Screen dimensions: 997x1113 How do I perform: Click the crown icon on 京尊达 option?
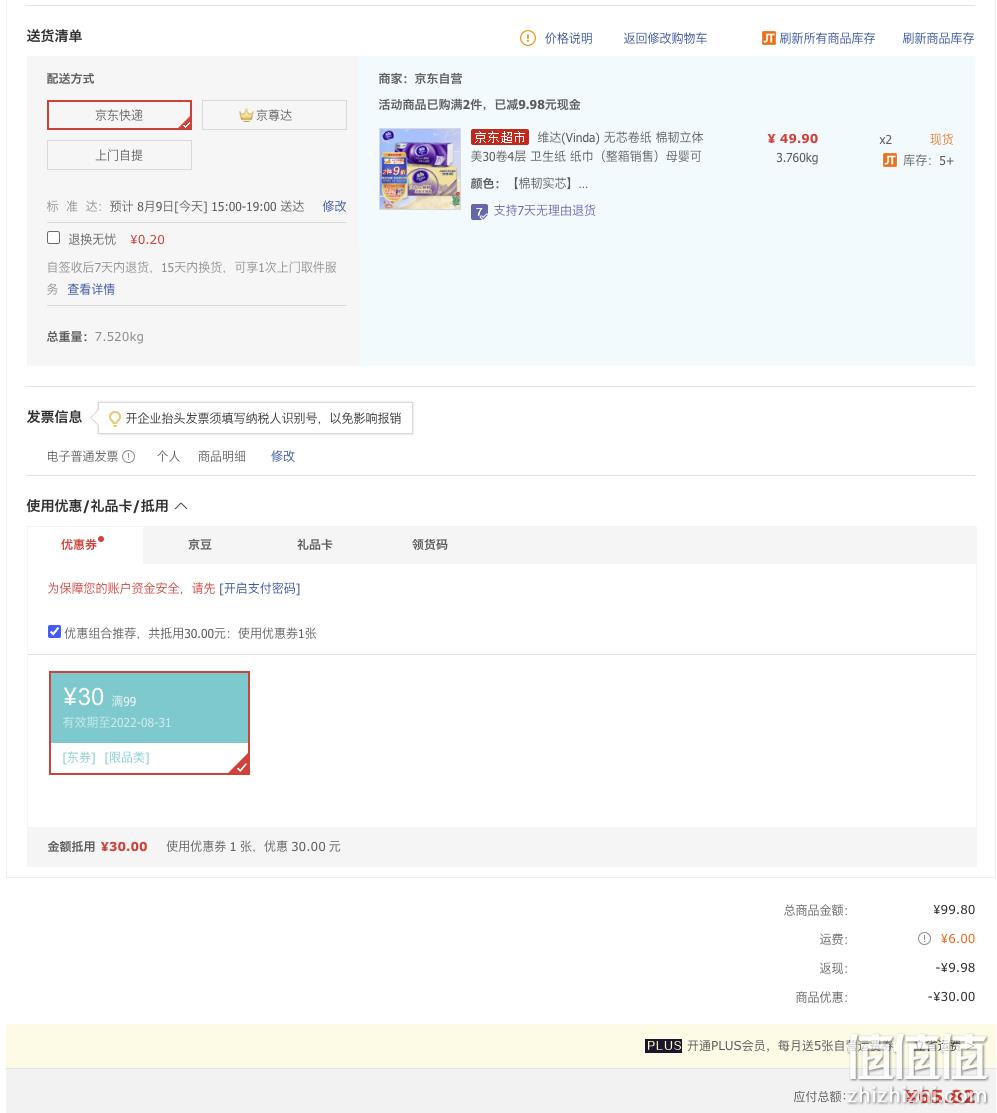pyautogui.click(x=246, y=115)
